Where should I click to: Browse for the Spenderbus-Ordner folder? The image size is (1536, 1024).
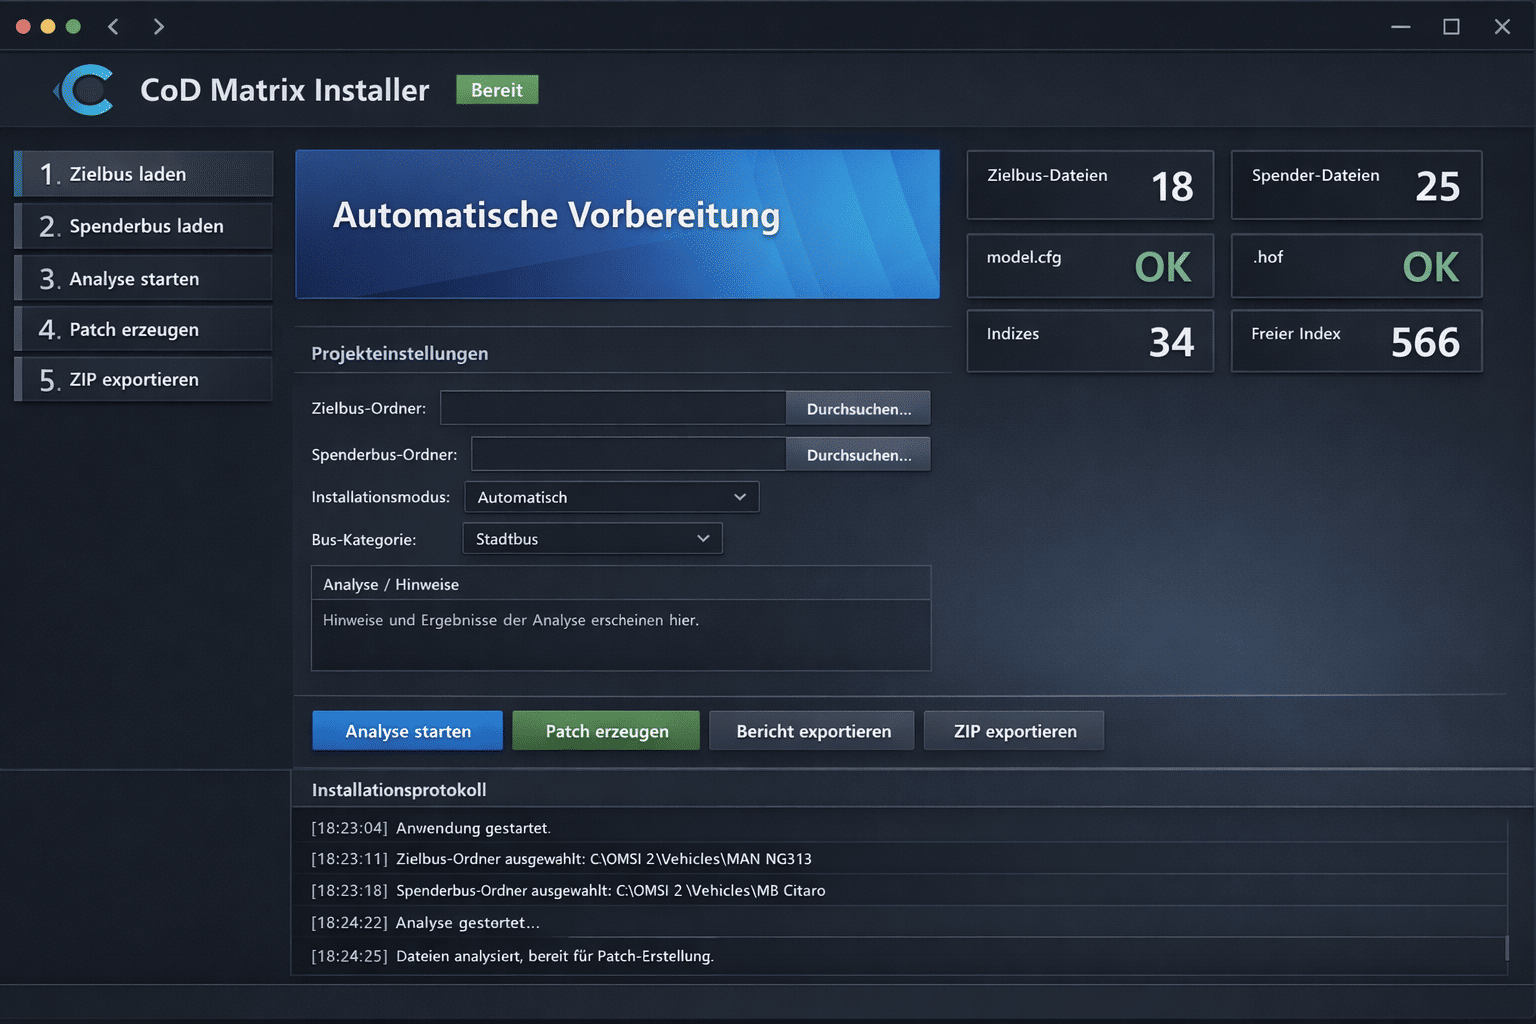pyautogui.click(x=858, y=455)
